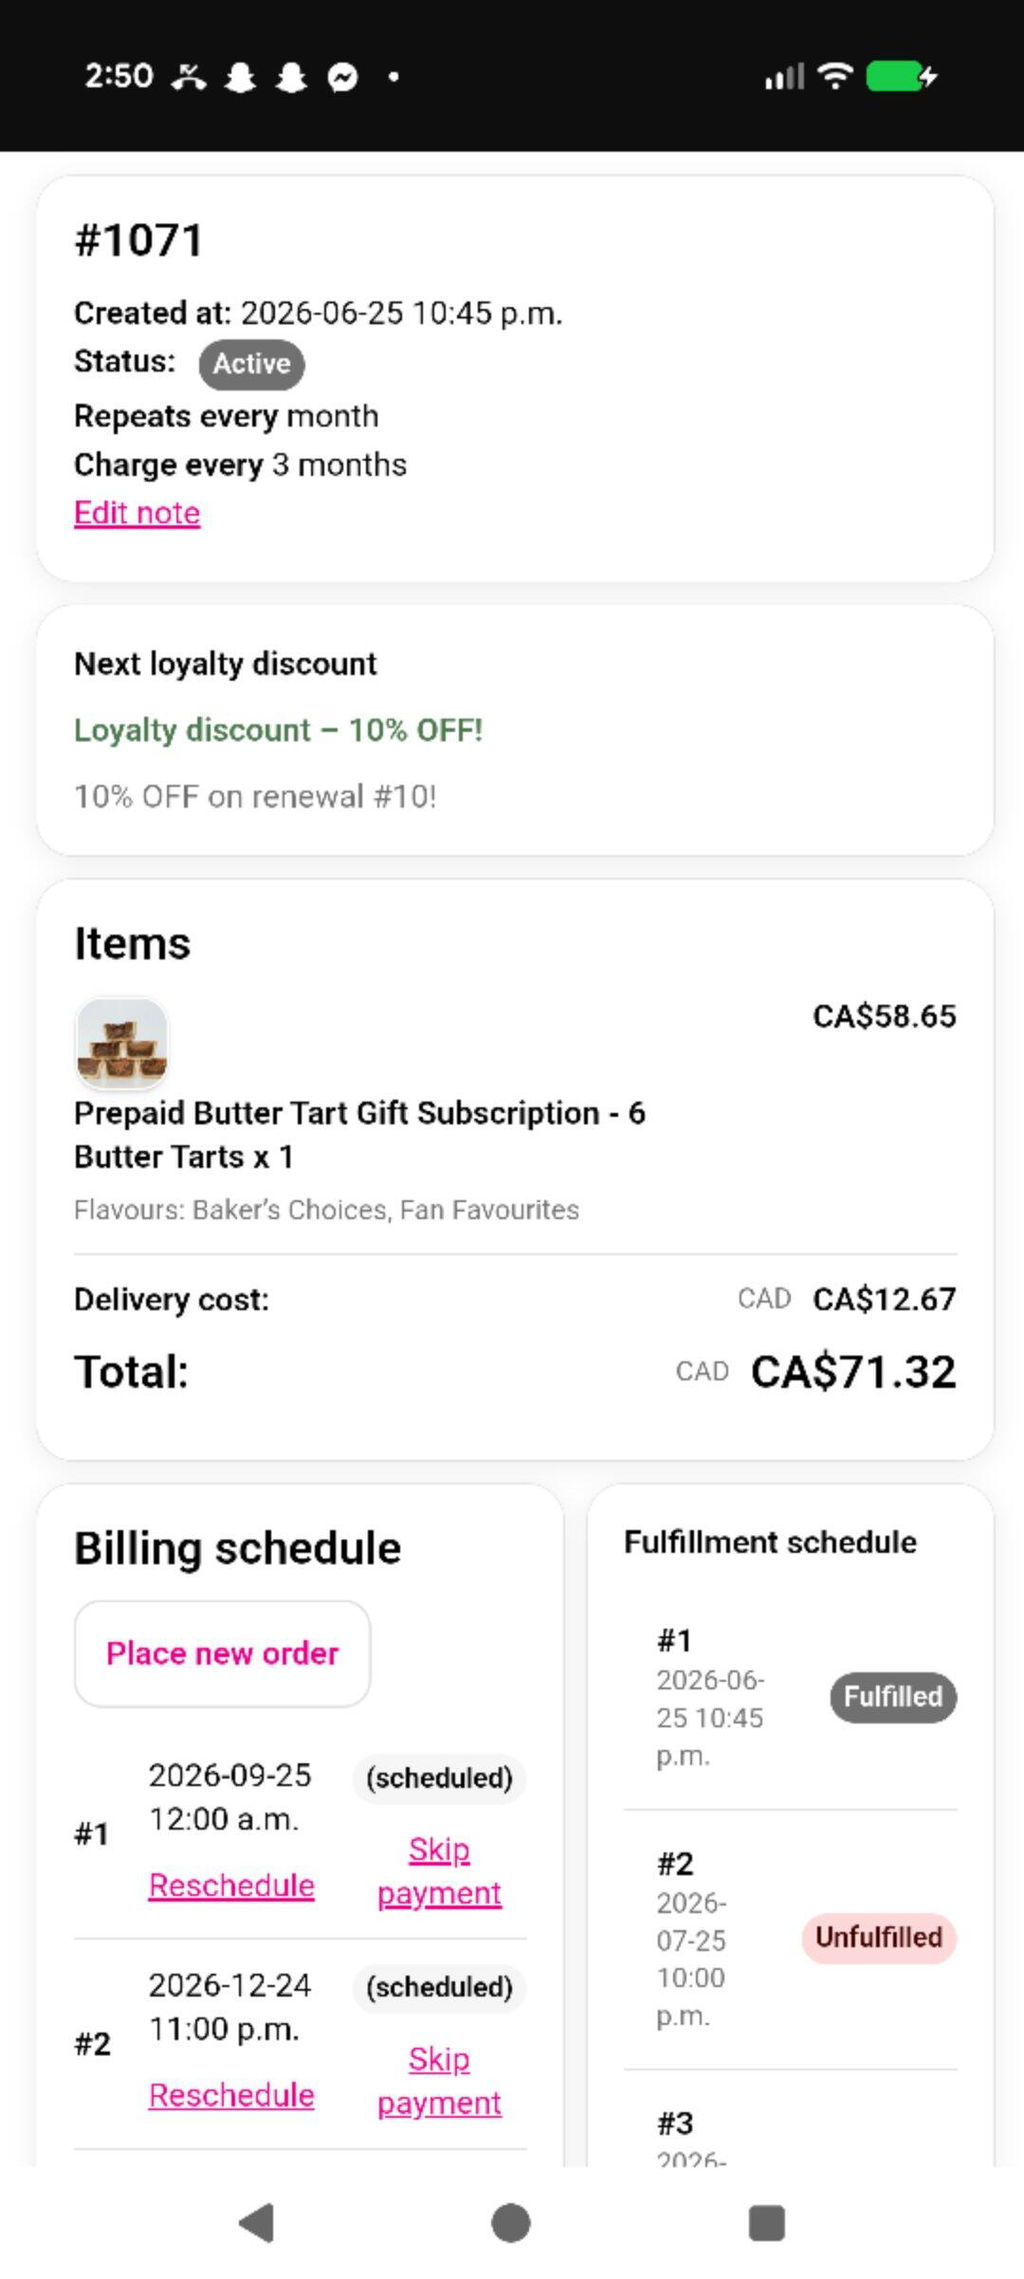Tap the Android back navigation icon
The image size is (1024, 2279).
(x=257, y=2223)
